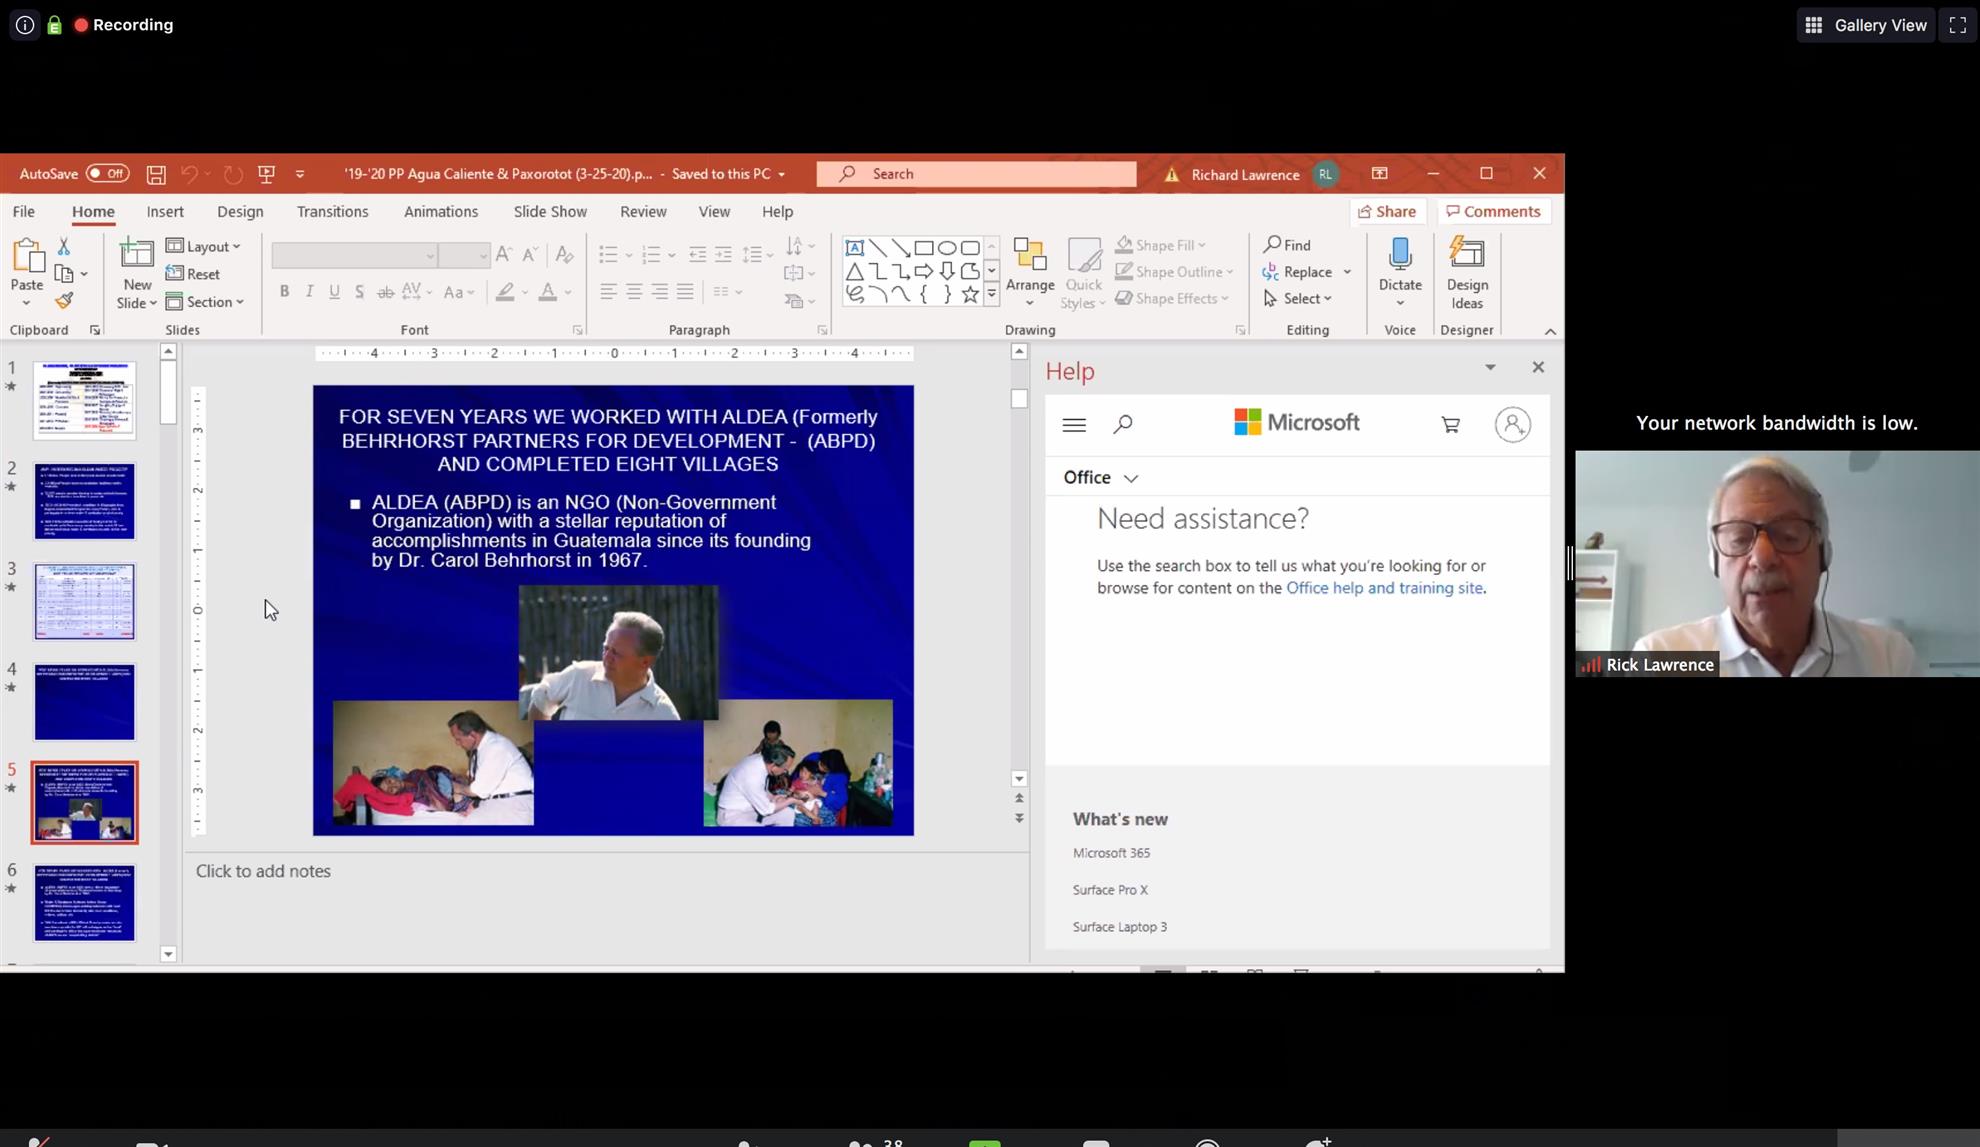
Task: Click the font color swatch button
Action: [547, 292]
